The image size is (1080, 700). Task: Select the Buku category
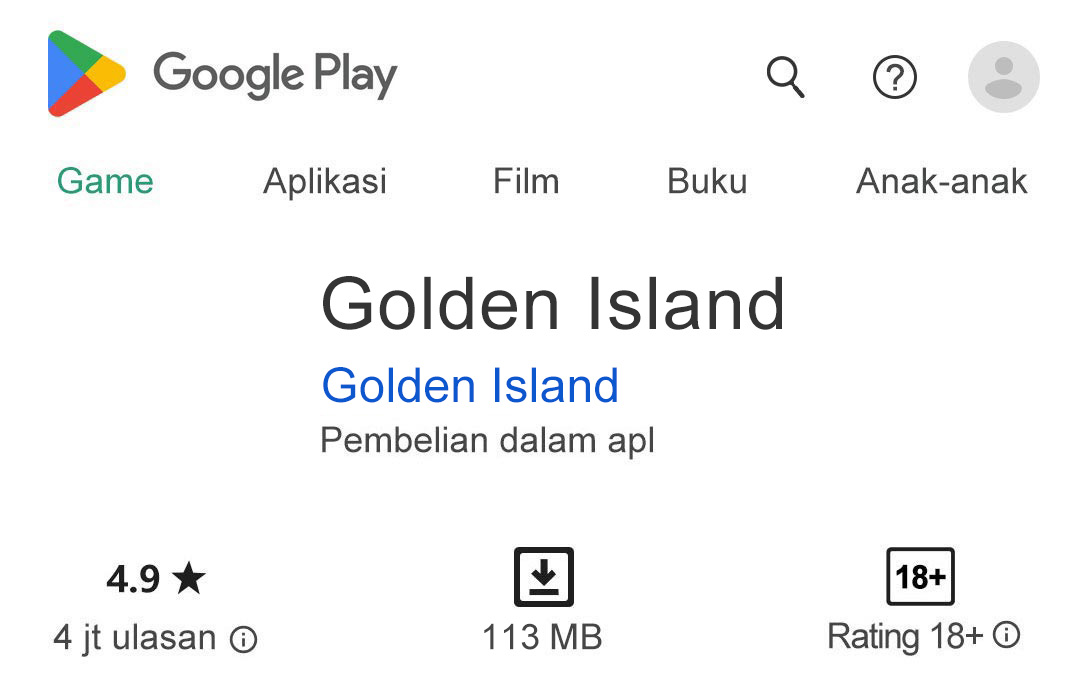[707, 181]
